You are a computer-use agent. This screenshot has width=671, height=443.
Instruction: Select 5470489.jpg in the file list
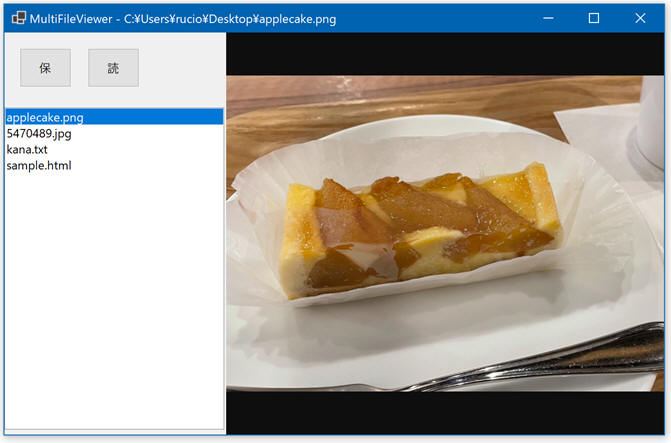pyautogui.click(x=114, y=133)
